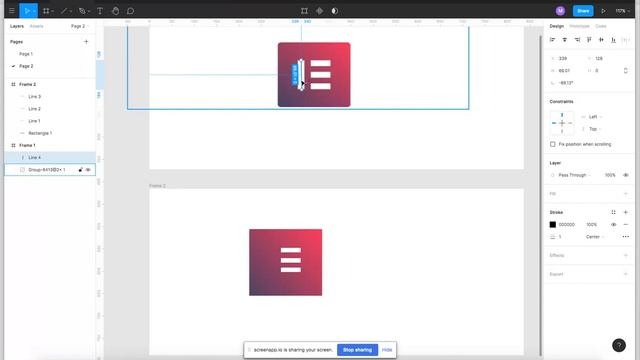The width and height of the screenshot is (640, 360).
Task: Enable Fix position when scrolling checkbox
Action: [x=553, y=144]
